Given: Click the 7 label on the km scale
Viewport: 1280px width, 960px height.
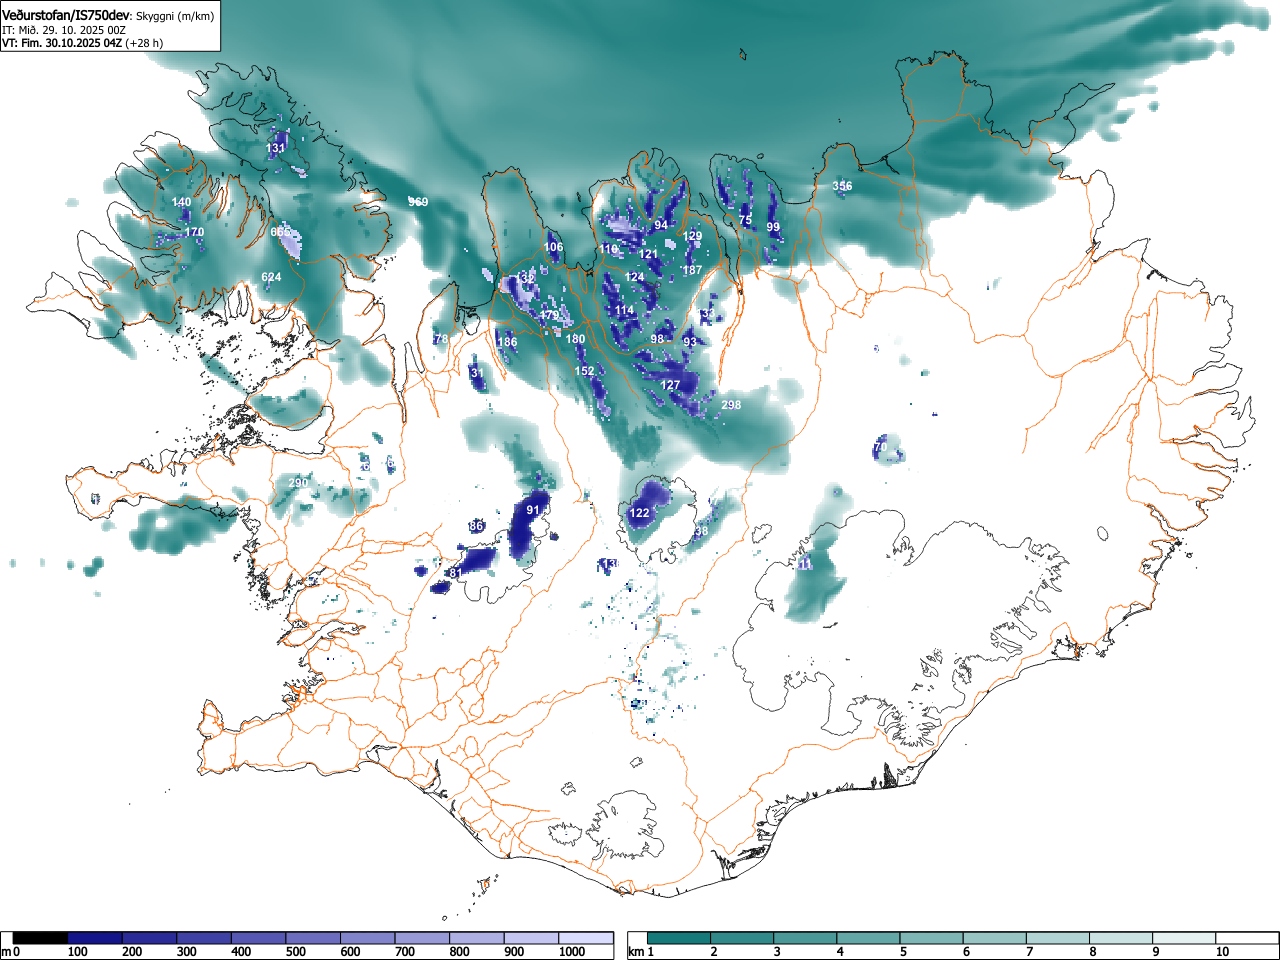Looking at the screenshot, I should tap(1030, 952).
